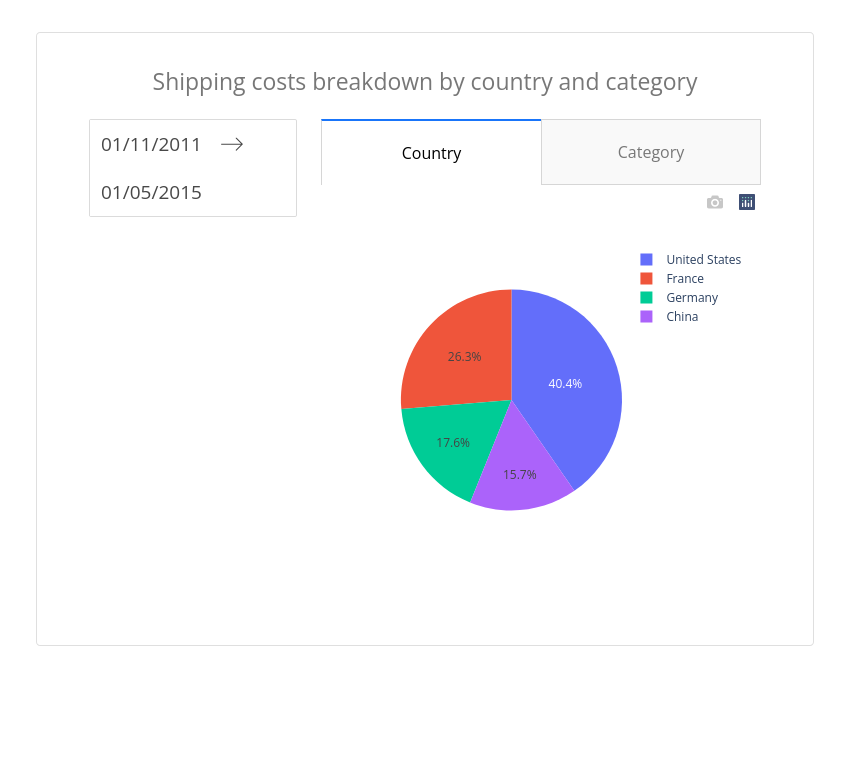Click the arrow between the two dates
This screenshot has width=850, height=765.
point(232,144)
